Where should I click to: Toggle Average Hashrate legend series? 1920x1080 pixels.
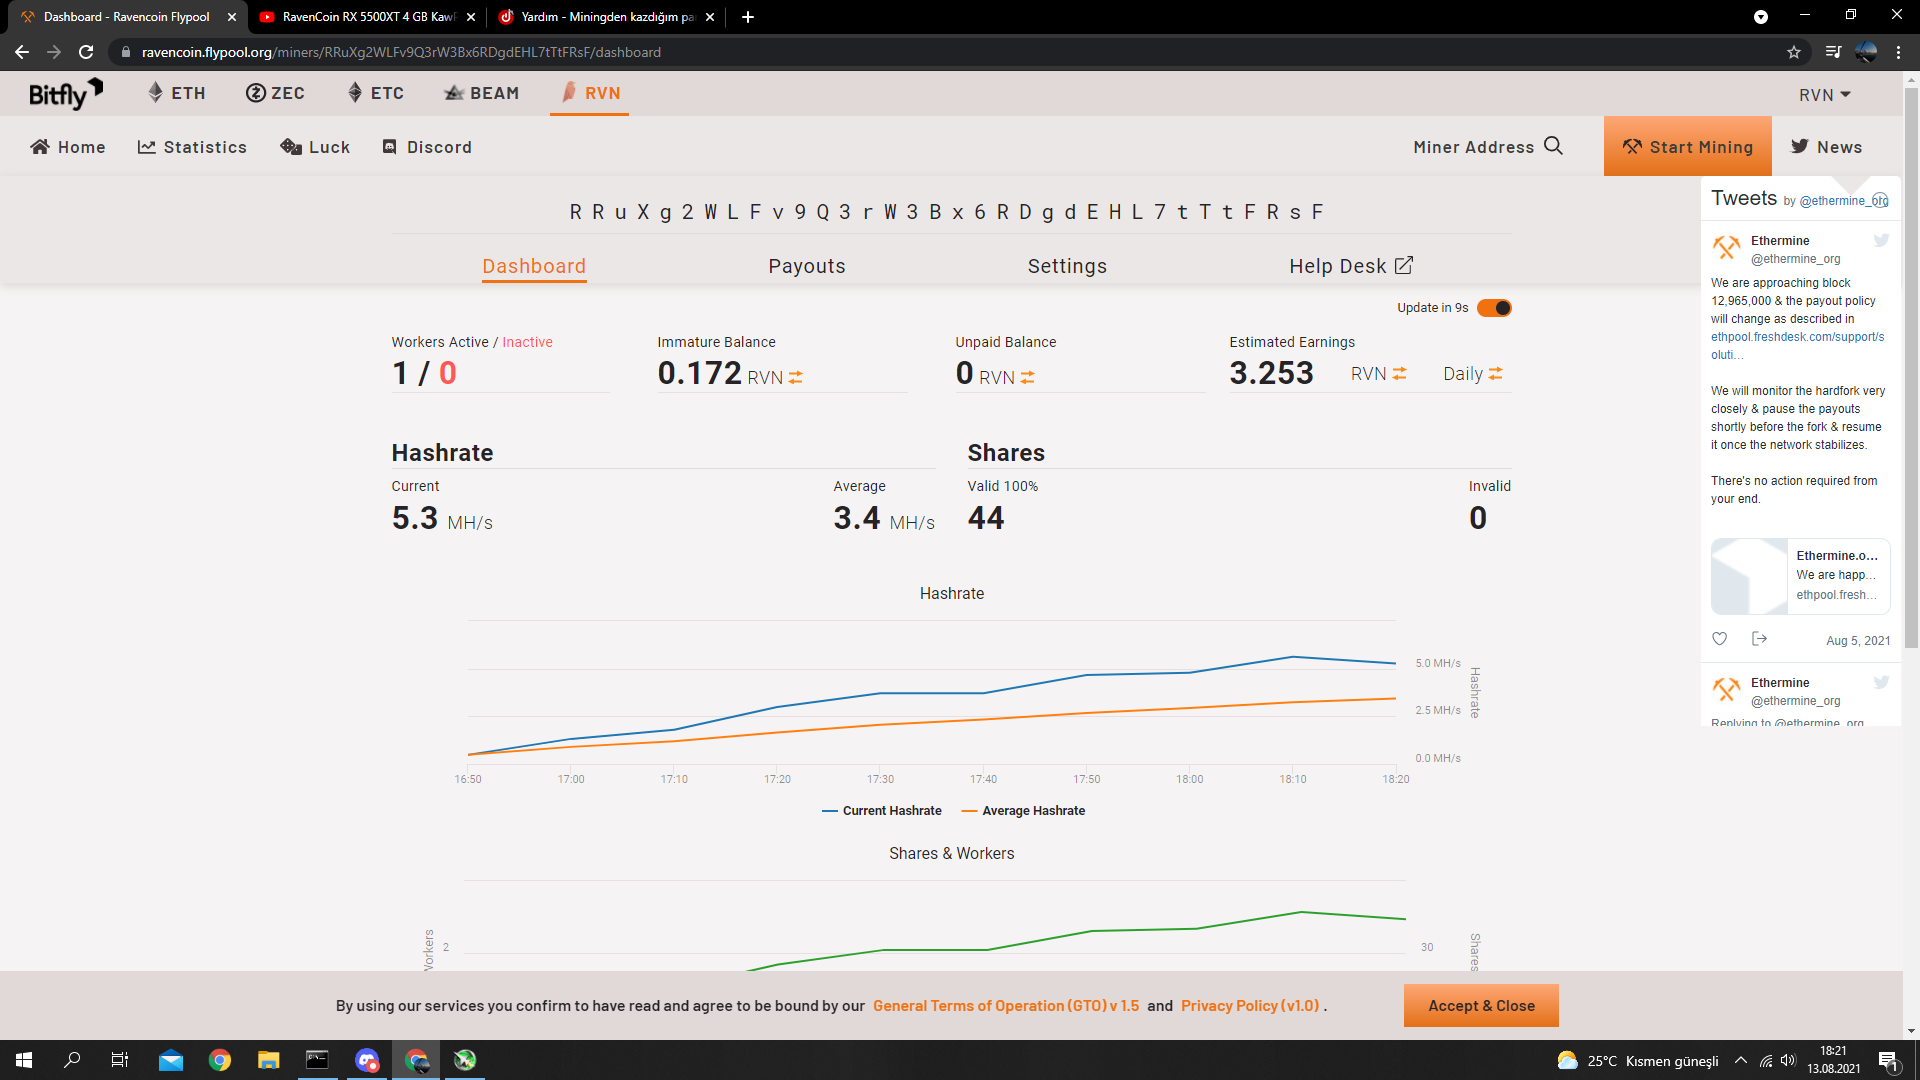[1023, 811]
